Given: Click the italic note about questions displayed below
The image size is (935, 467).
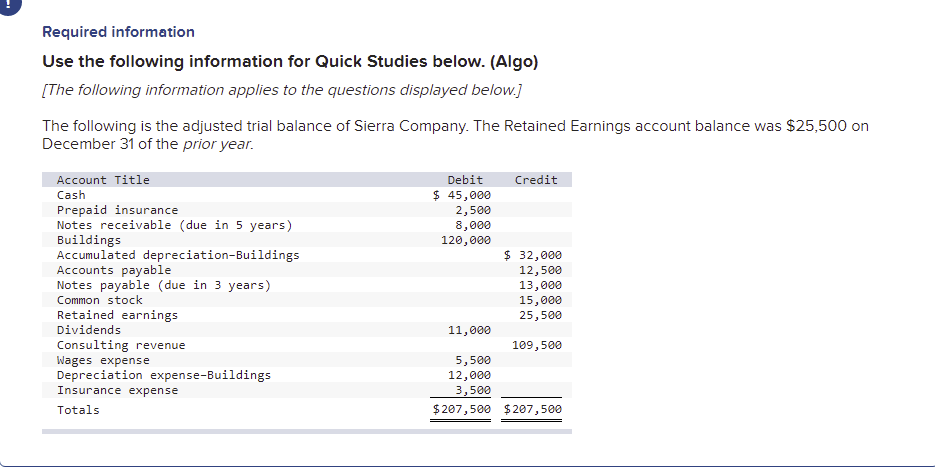Looking at the screenshot, I should click(282, 90).
